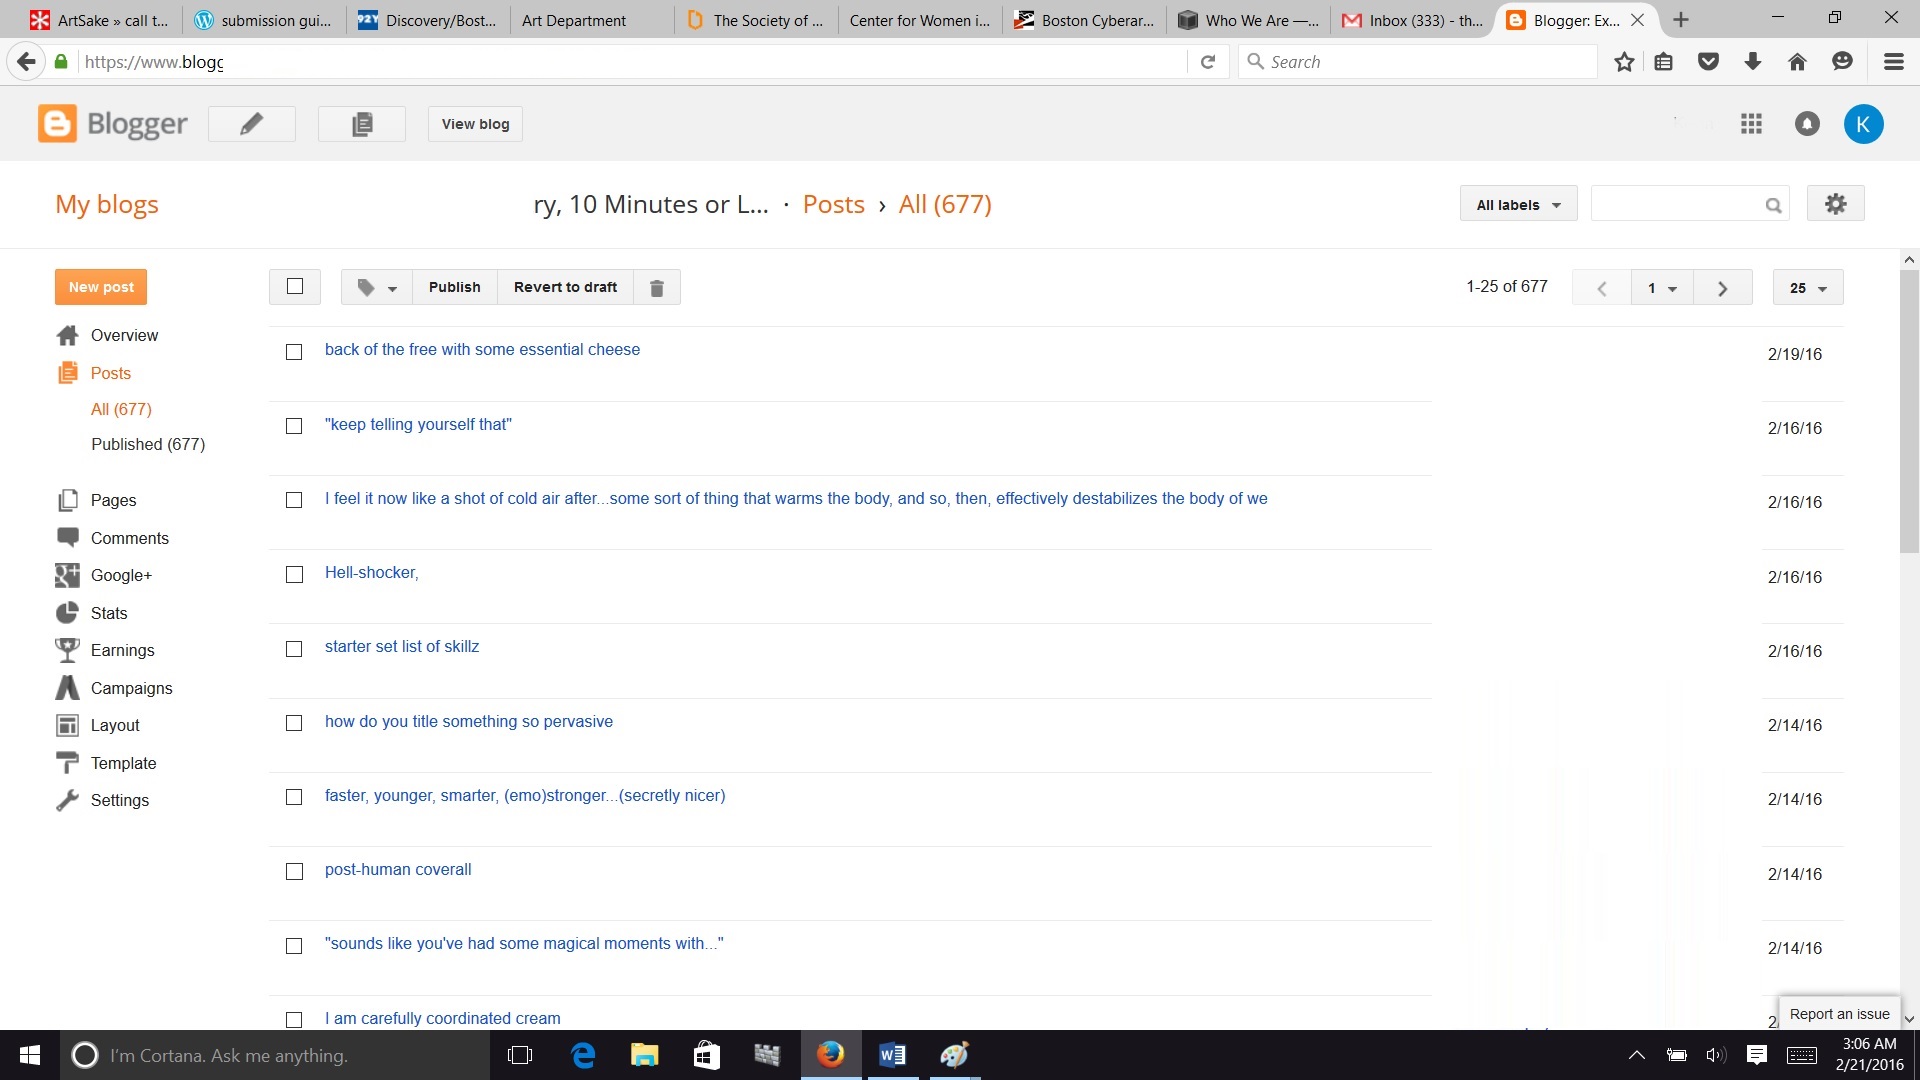Open the Google apps grid icon
This screenshot has width=1920, height=1080.
[1750, 124]
